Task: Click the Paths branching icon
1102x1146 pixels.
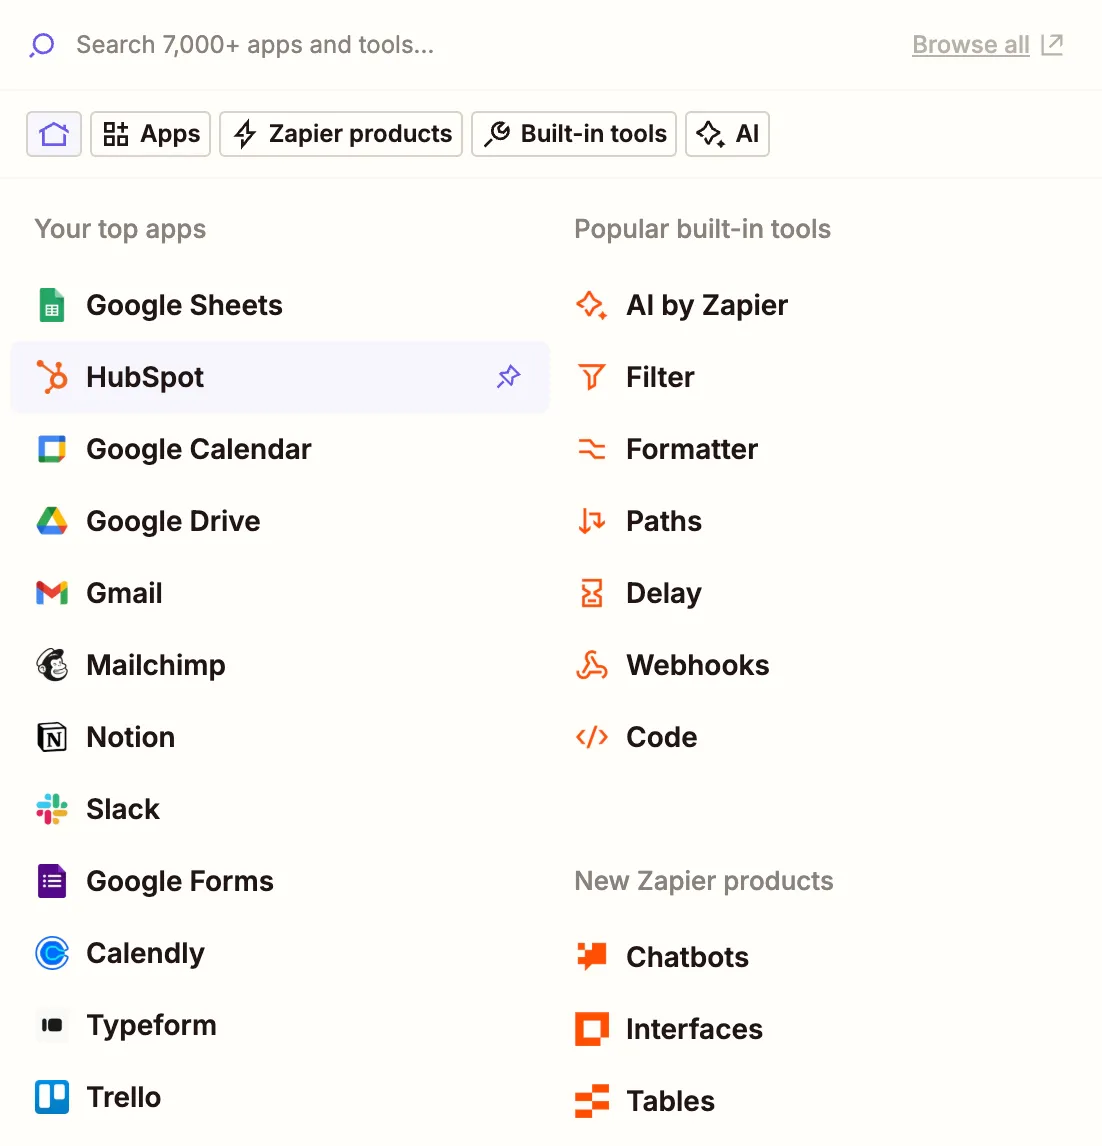Action: point(591,521)
